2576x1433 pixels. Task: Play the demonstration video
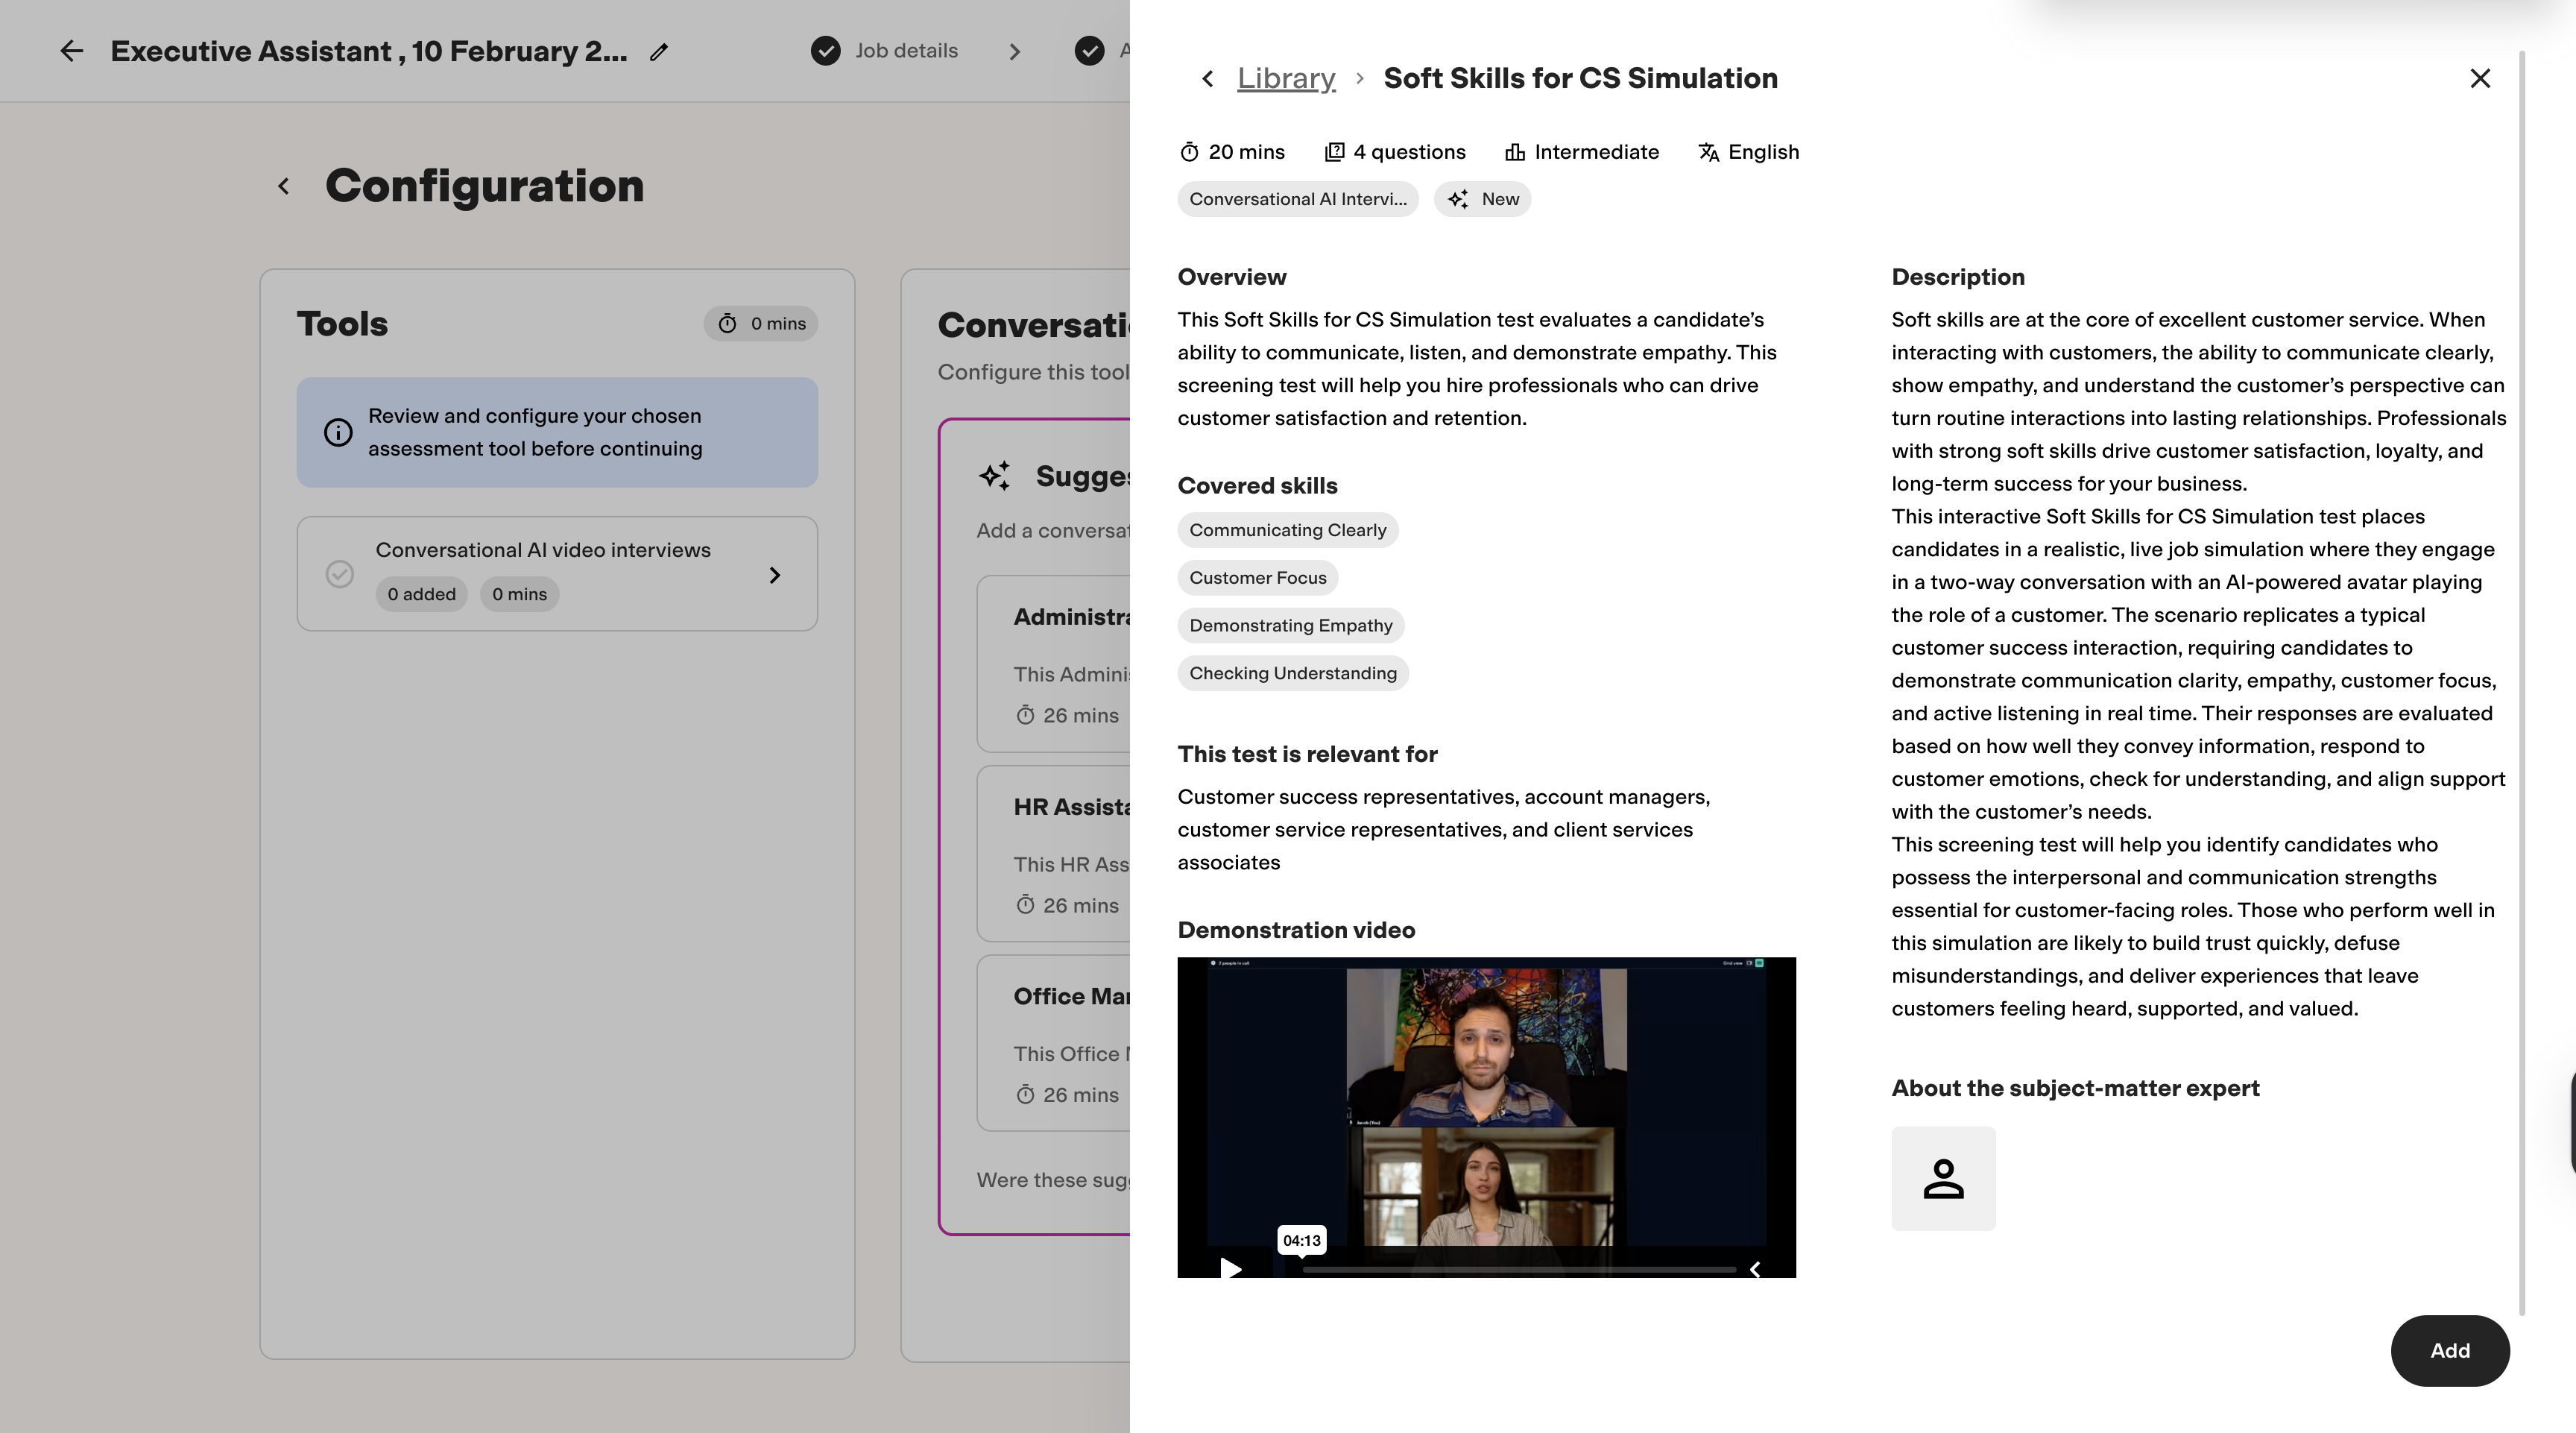point(1231,1268)
